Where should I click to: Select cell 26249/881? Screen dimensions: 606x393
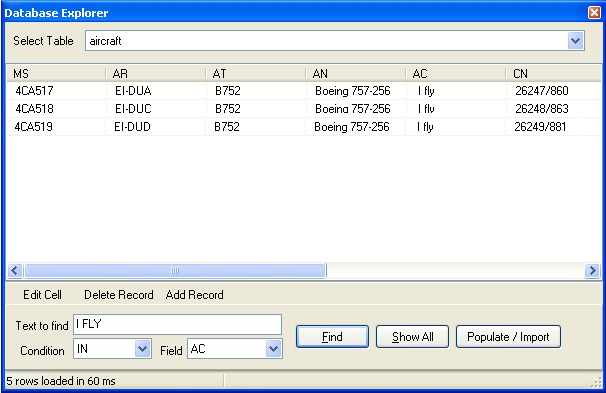point(540,127)
